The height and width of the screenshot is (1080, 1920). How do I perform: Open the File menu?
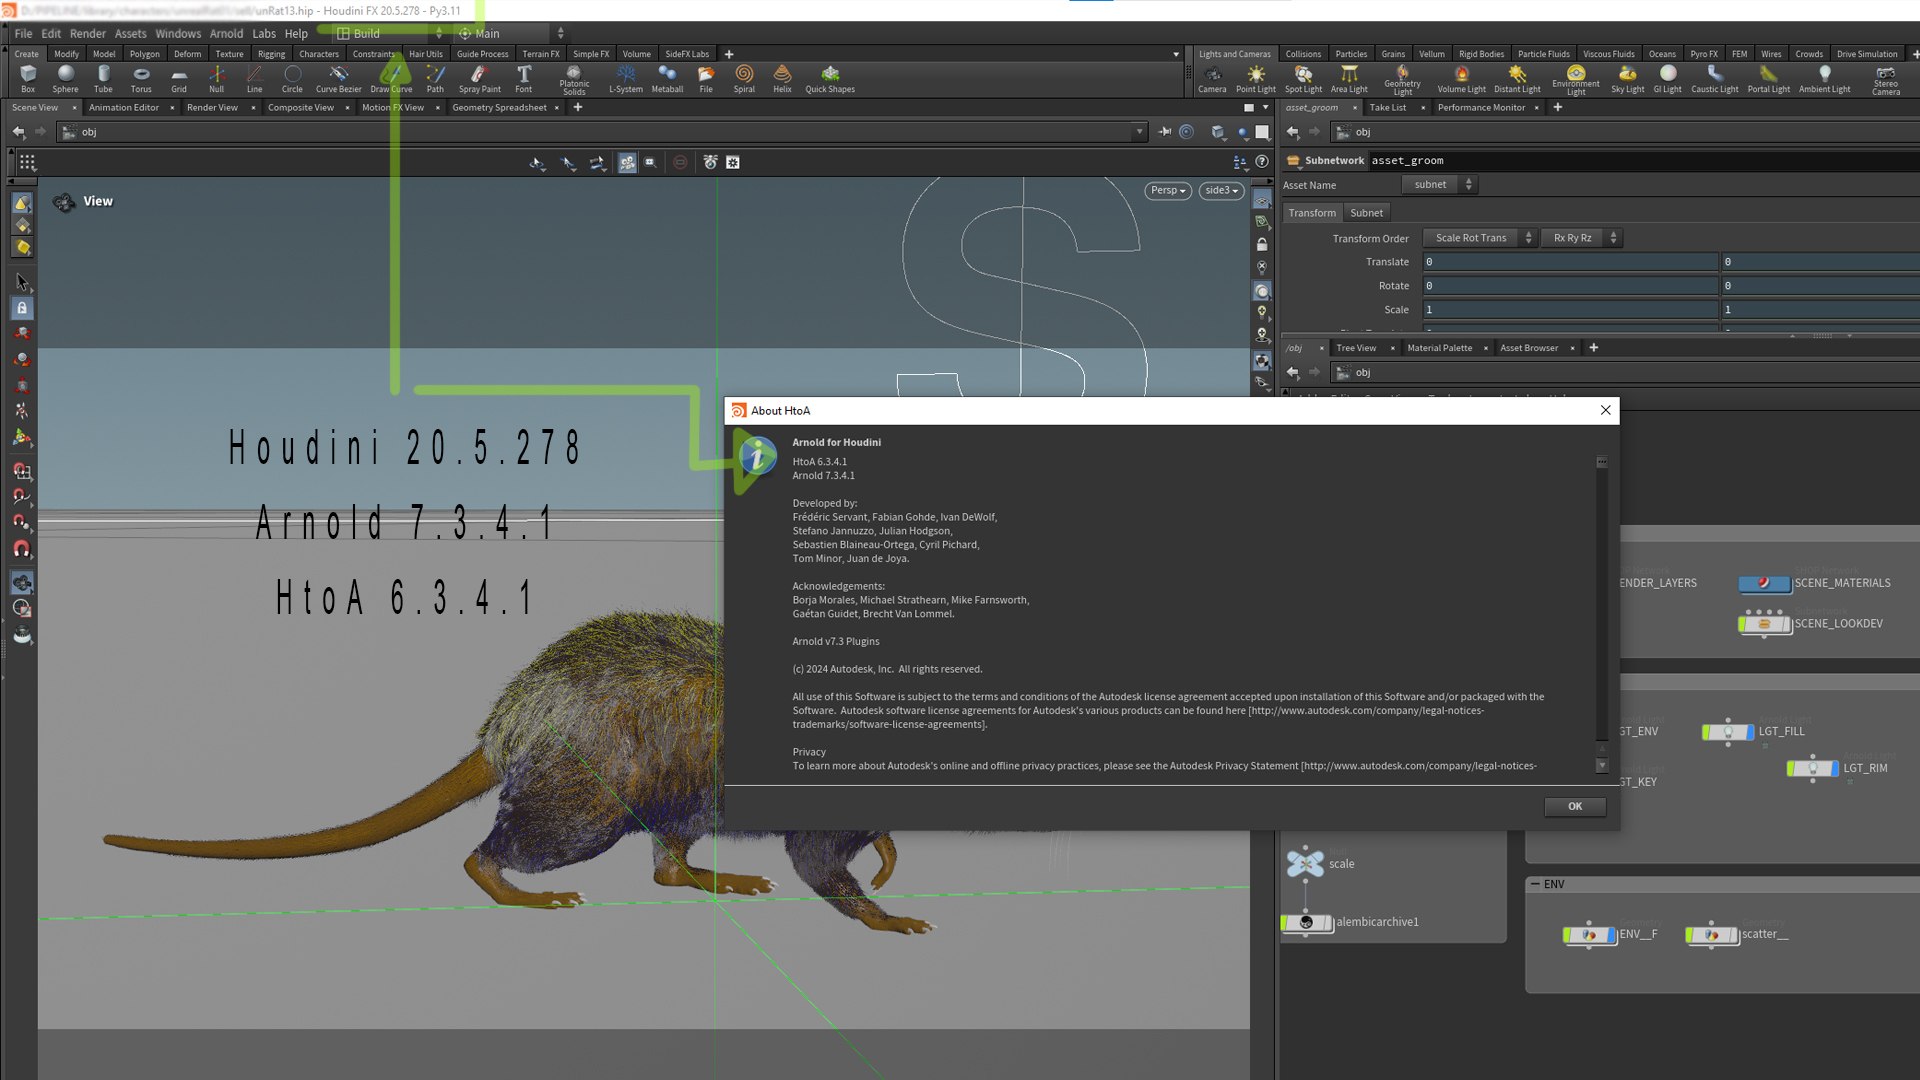pos(23,33)
